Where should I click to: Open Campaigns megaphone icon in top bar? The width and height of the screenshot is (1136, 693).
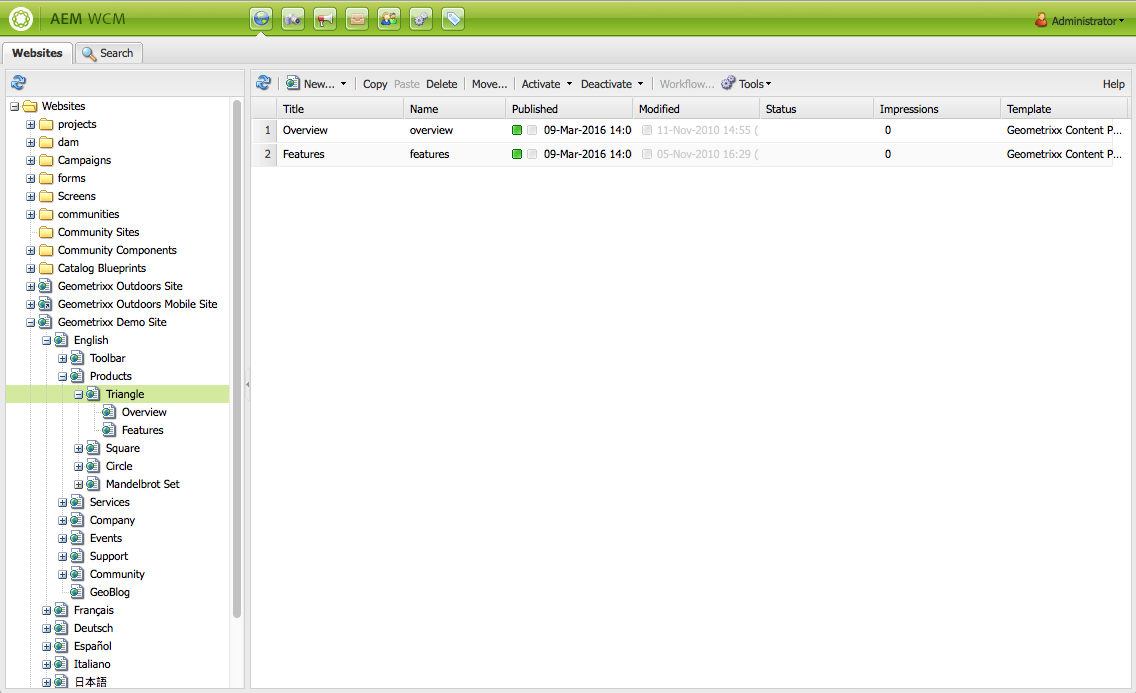[x=325, y=19]
